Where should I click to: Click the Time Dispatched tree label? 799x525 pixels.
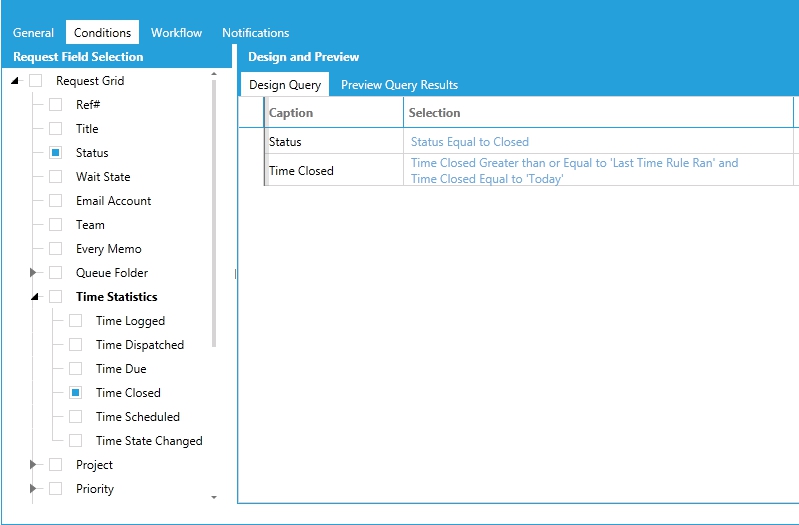tap(140, 345)
